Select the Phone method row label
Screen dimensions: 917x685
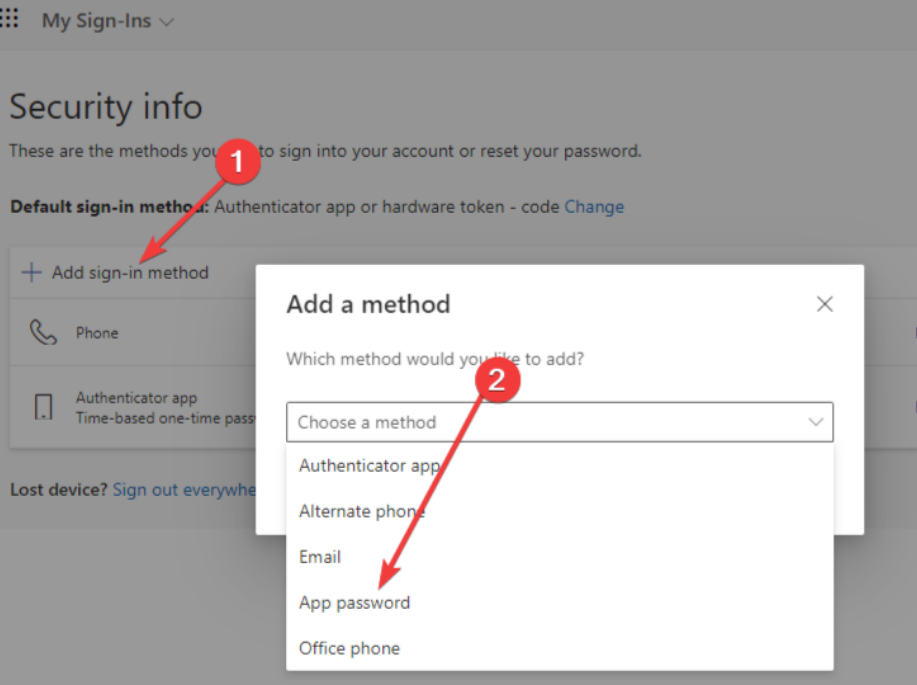(x=97, y=333)
